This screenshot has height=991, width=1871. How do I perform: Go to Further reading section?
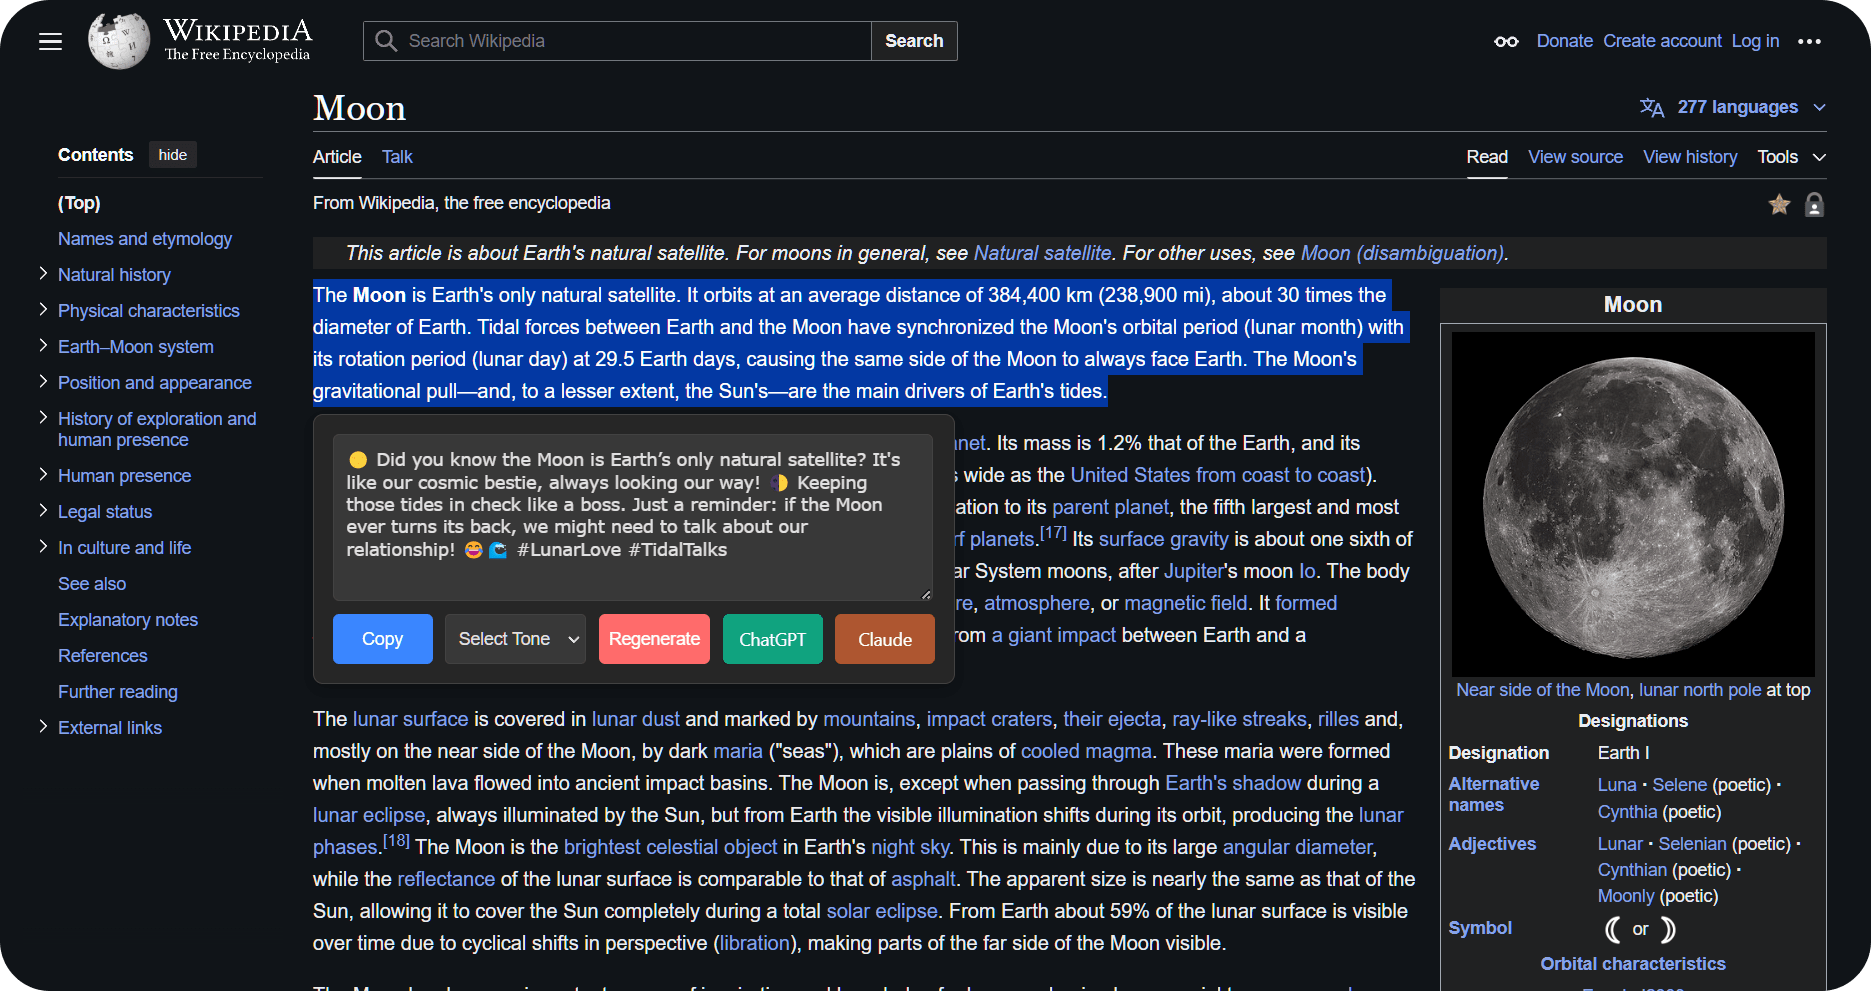click(118, 692)
